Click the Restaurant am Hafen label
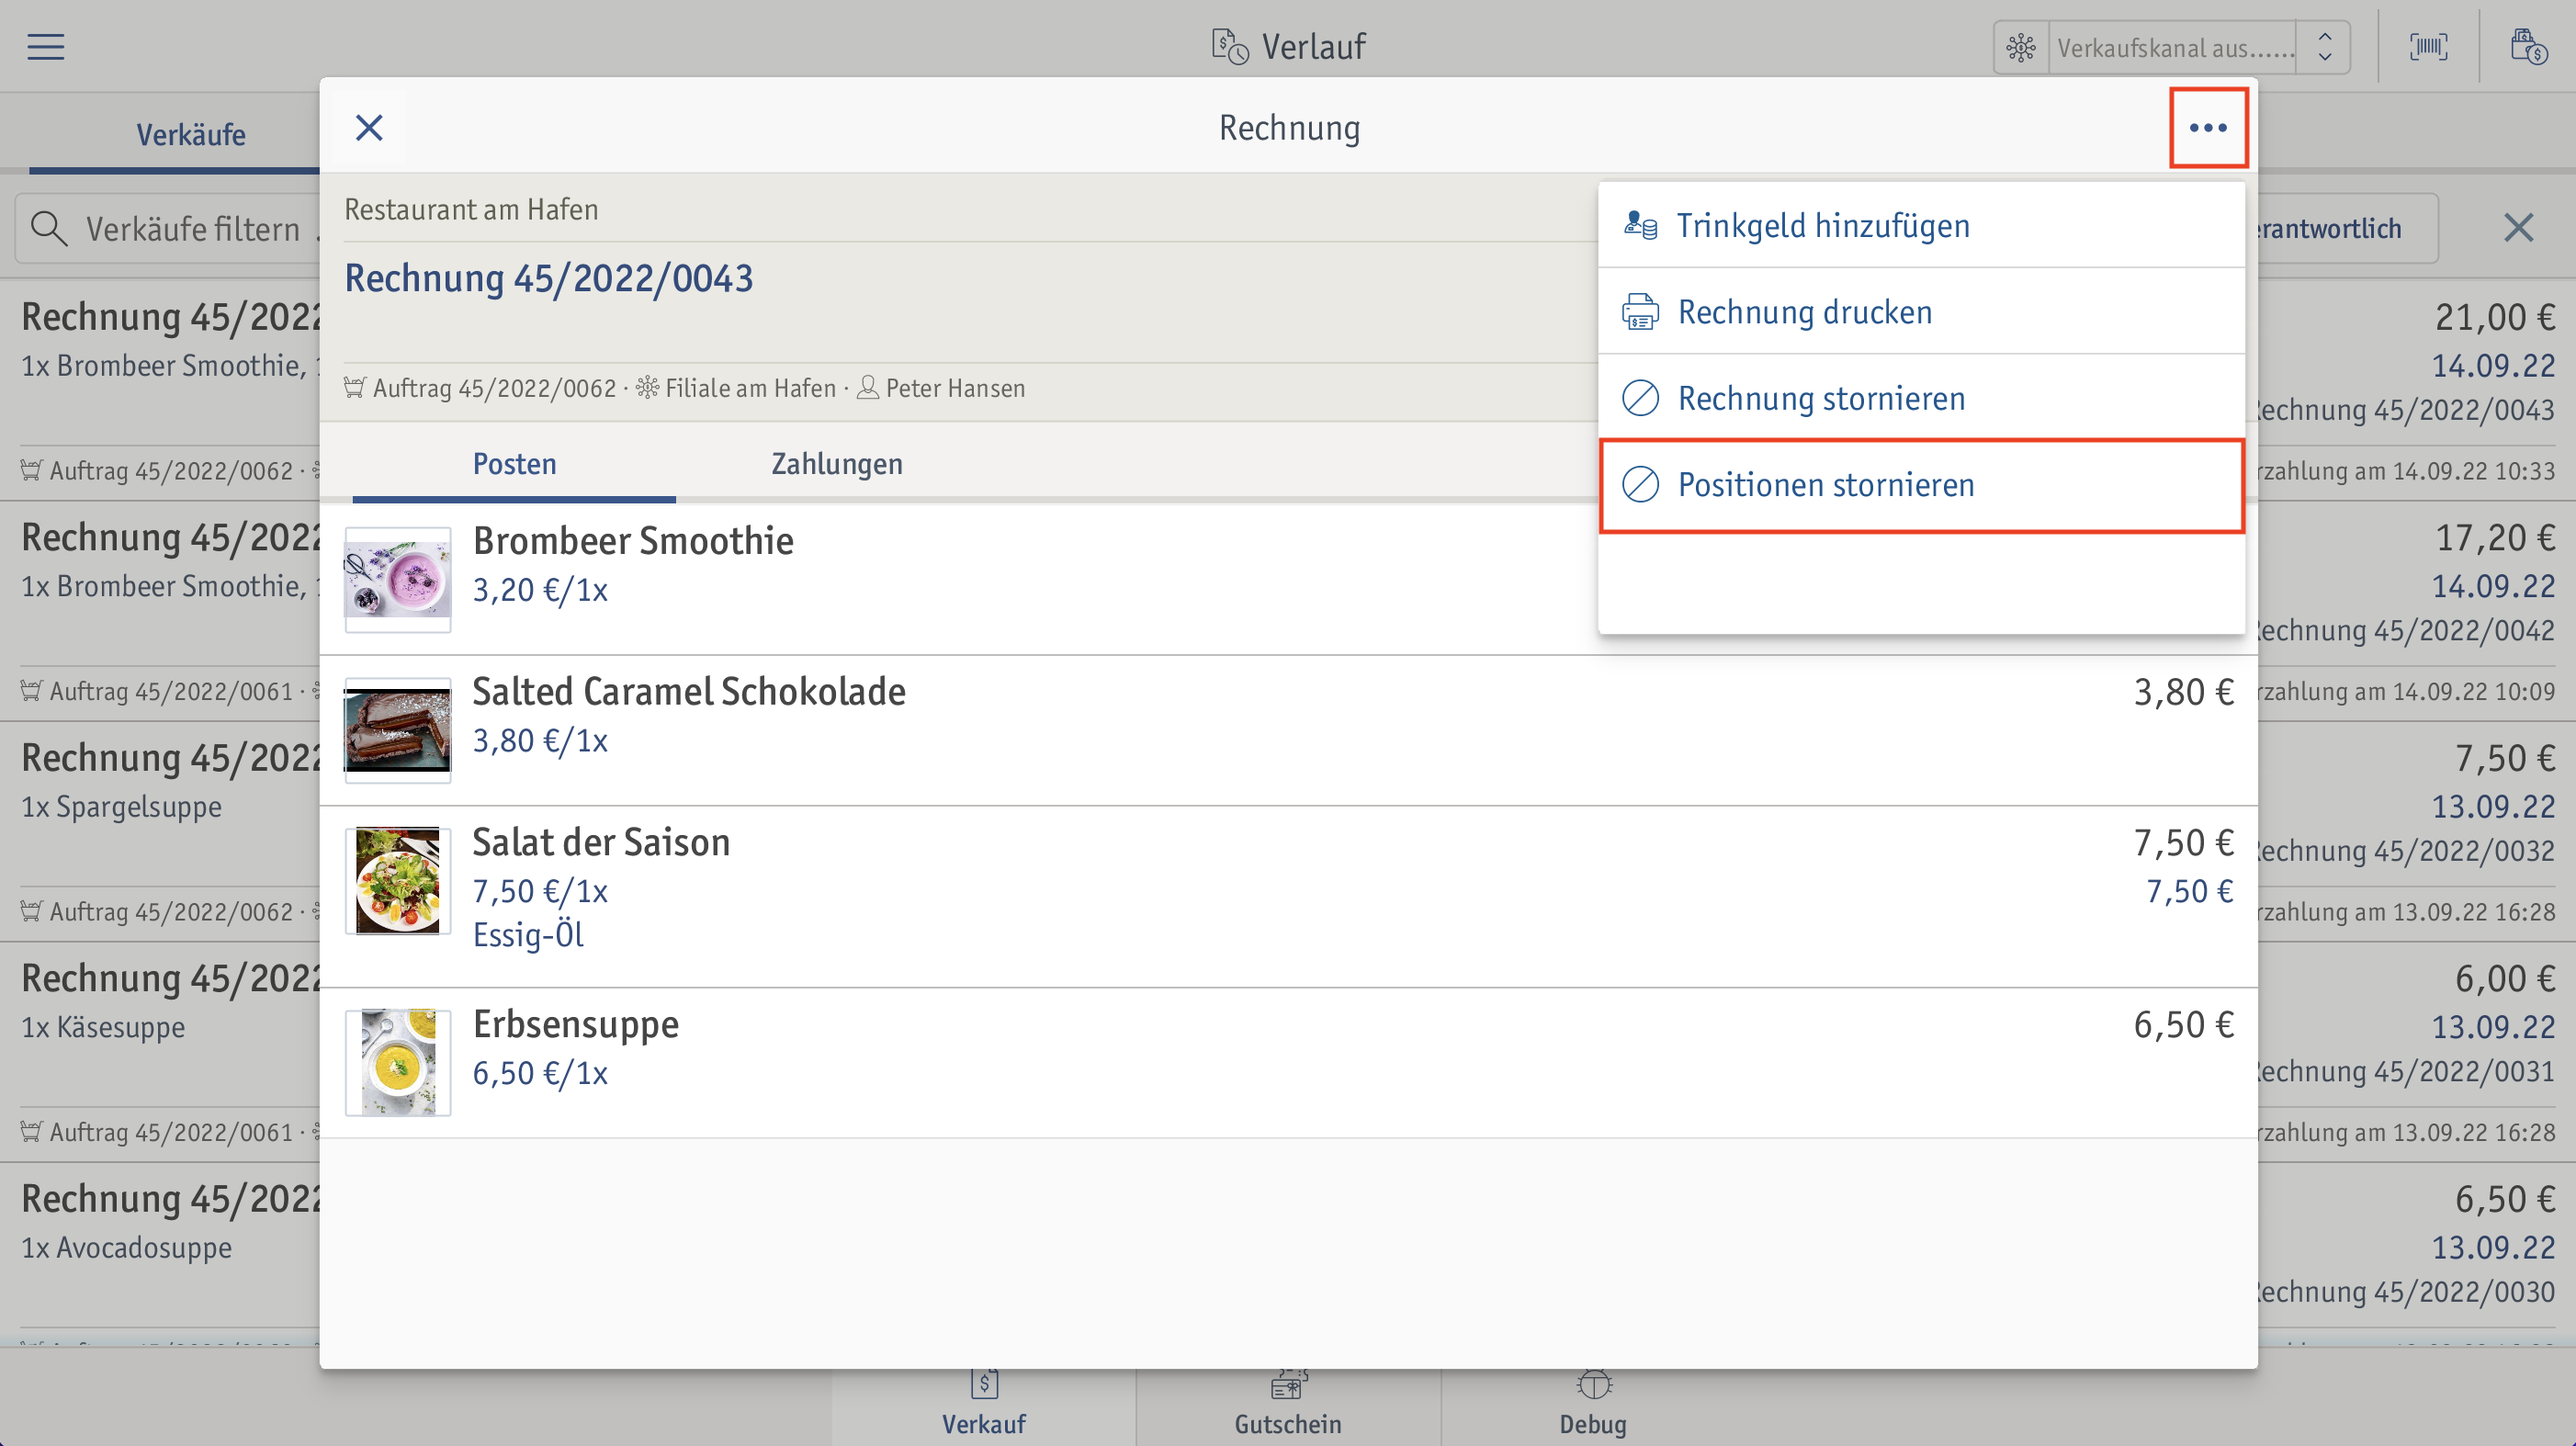This screenshot has width=2576, height=1446. tap(471, 209)
